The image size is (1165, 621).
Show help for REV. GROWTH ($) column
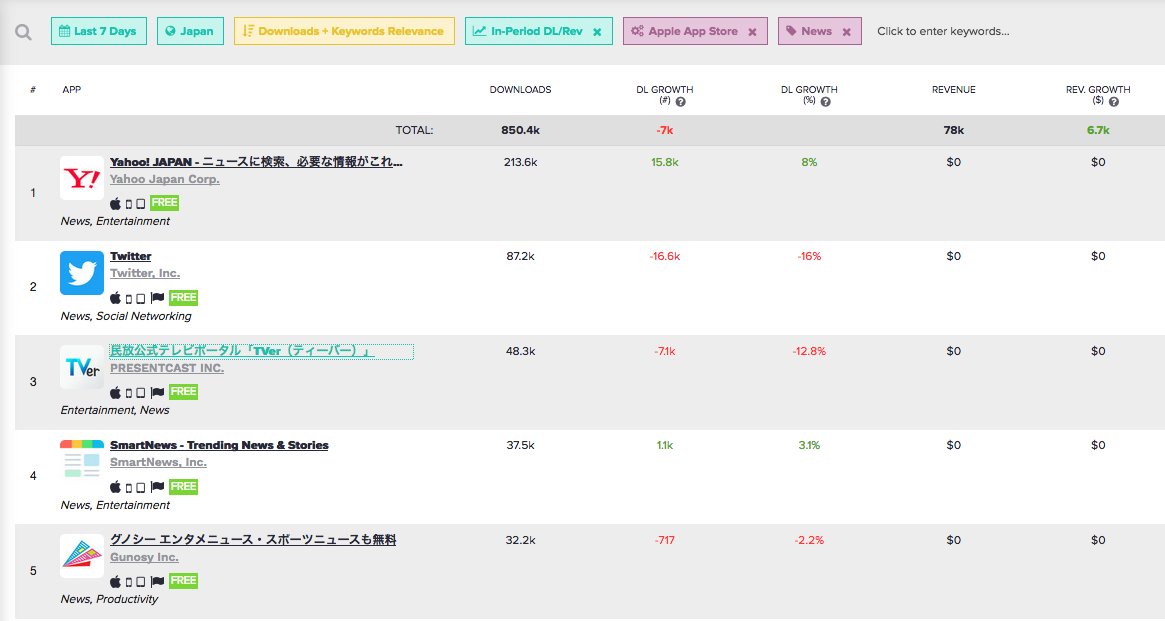click(1114, 102)
